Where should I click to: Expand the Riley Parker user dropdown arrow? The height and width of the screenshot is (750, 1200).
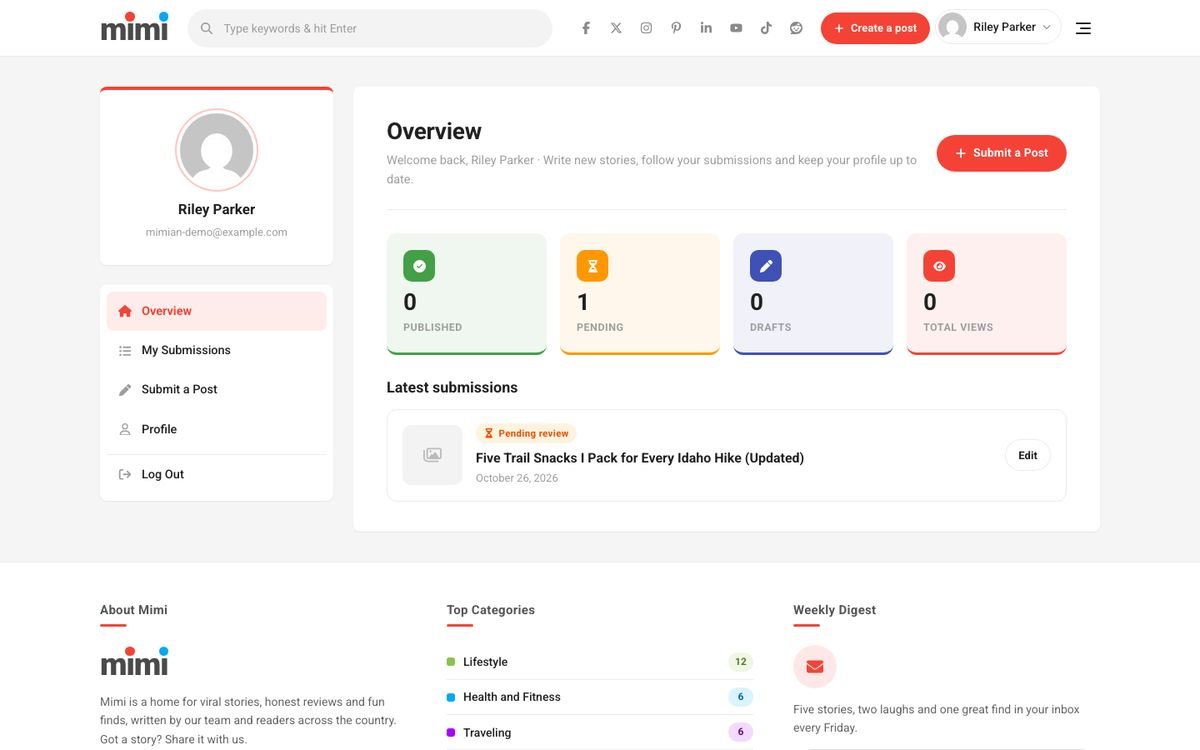tap(1047, 27)
